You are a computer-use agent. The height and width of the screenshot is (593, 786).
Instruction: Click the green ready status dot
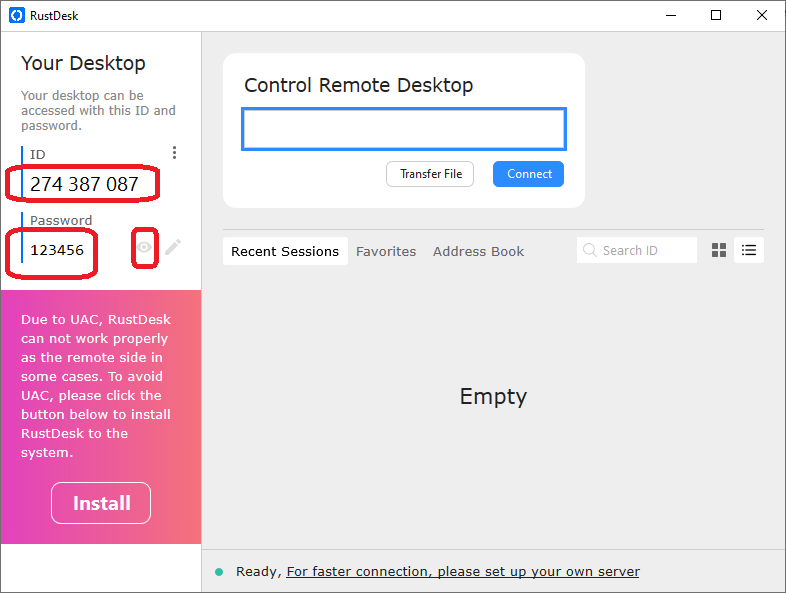click(x=219, y=572)
